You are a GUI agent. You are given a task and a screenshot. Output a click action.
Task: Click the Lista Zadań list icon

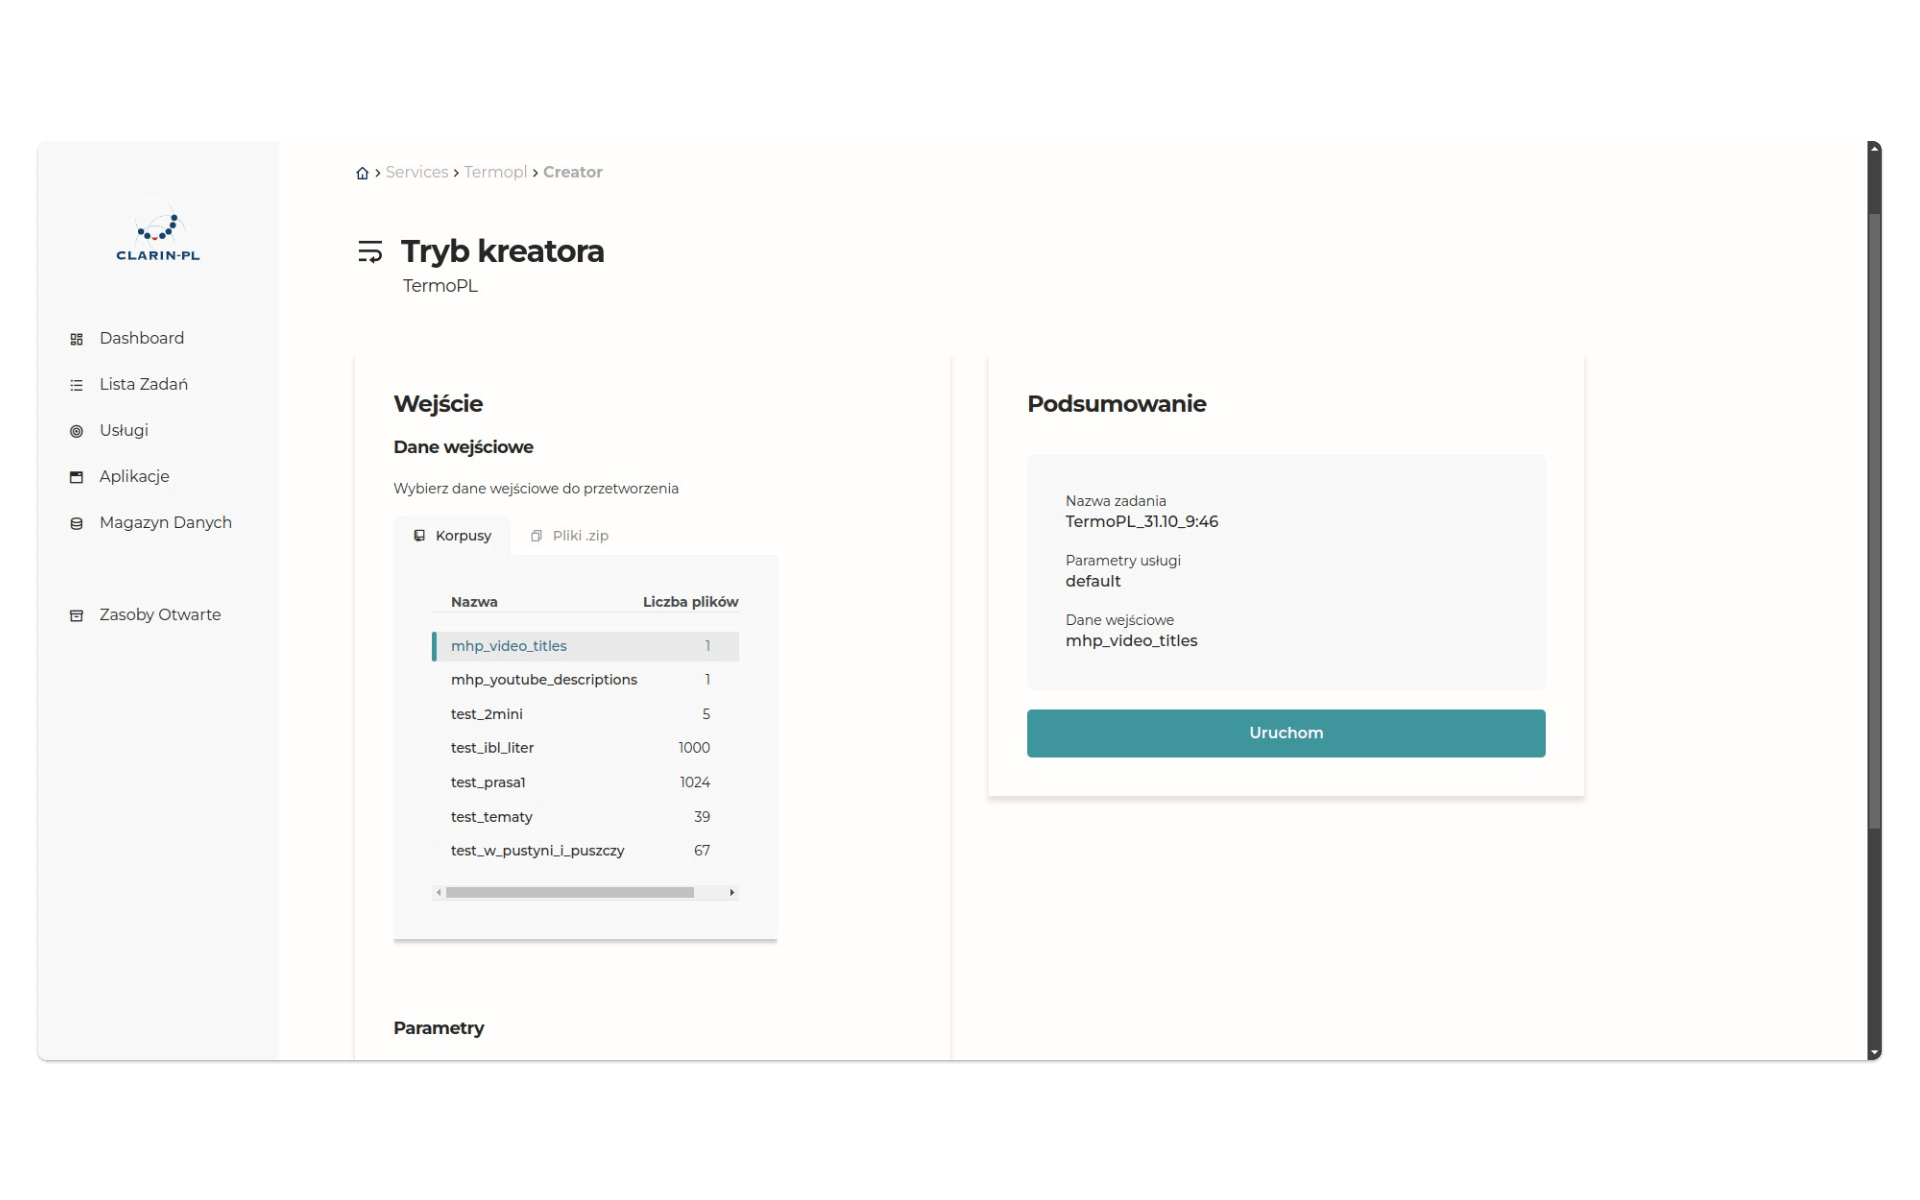tap(76, 385)
